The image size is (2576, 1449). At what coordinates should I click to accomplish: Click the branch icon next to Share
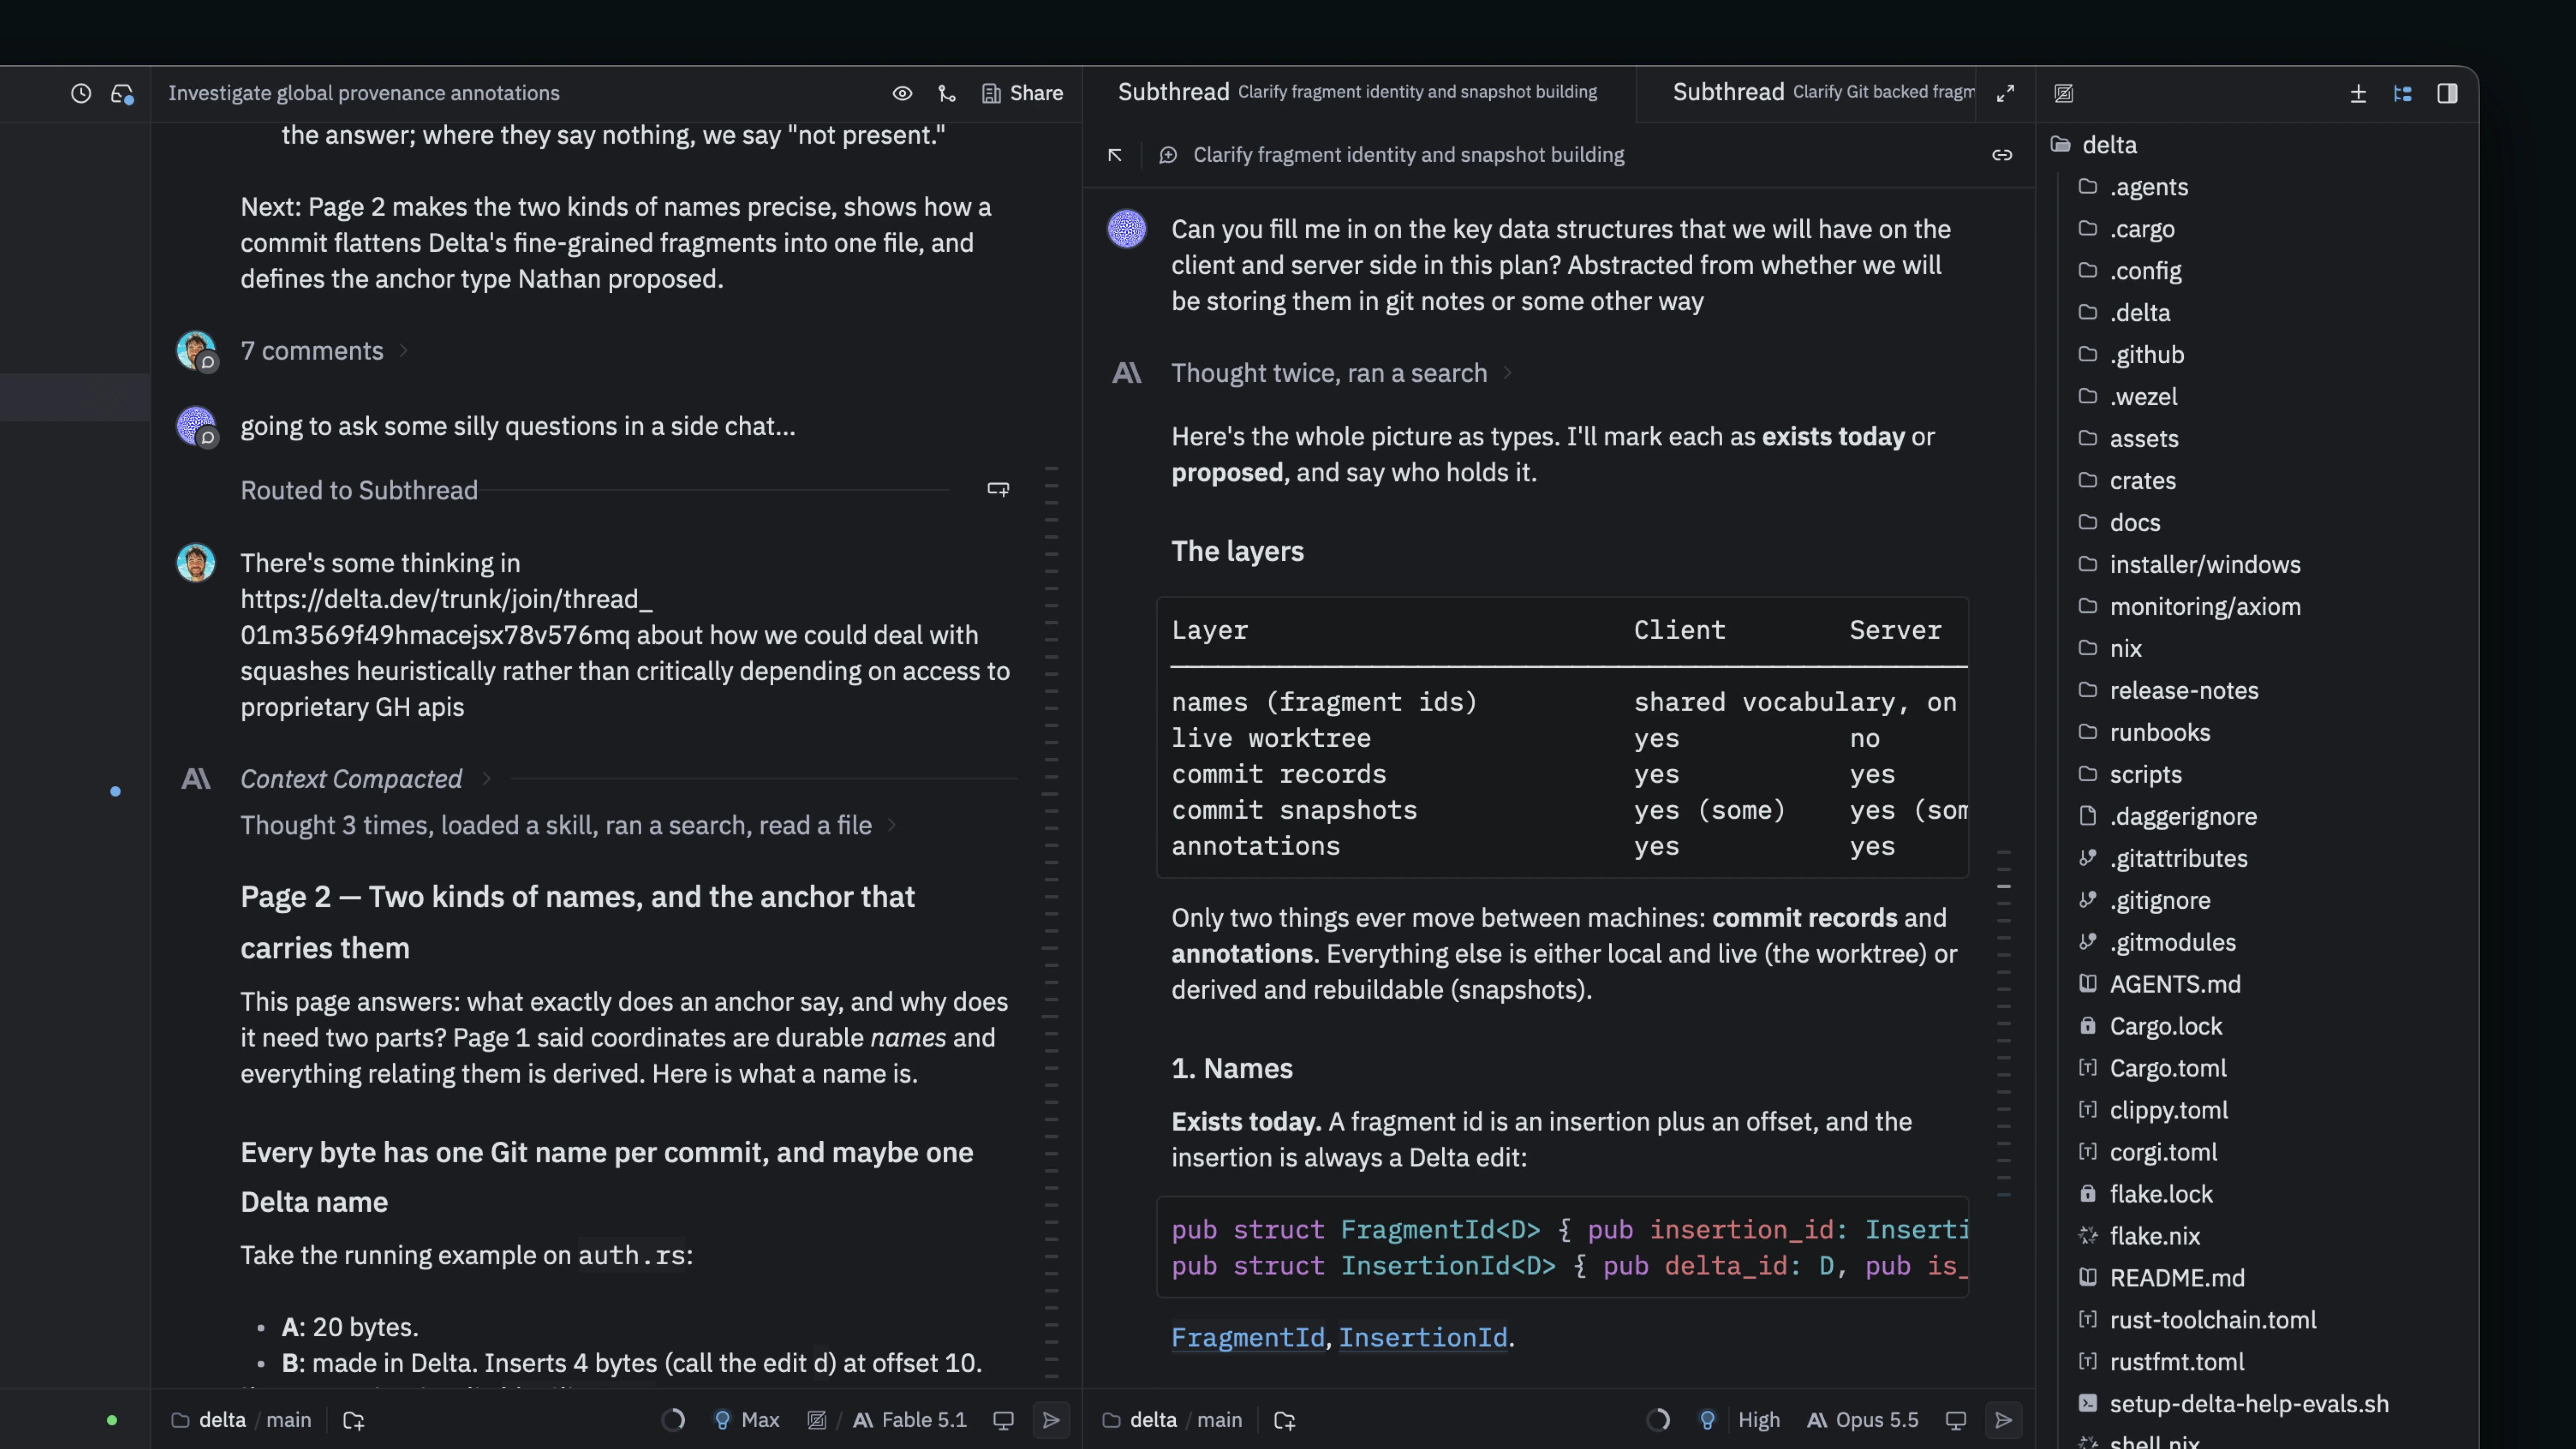(947, 93)
